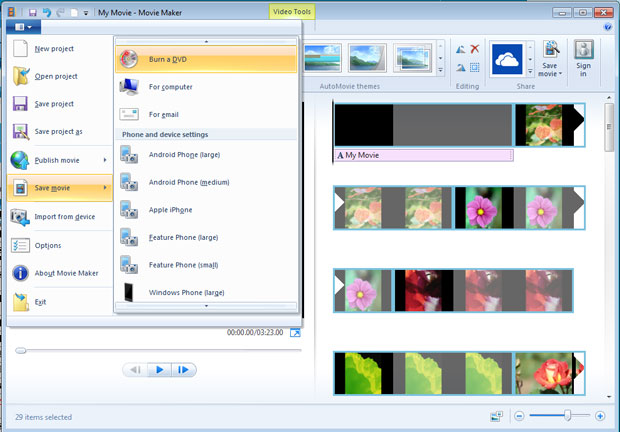620x432 pixels.
Task: Click the rotate left icon
Action: (x=461, y=49)
